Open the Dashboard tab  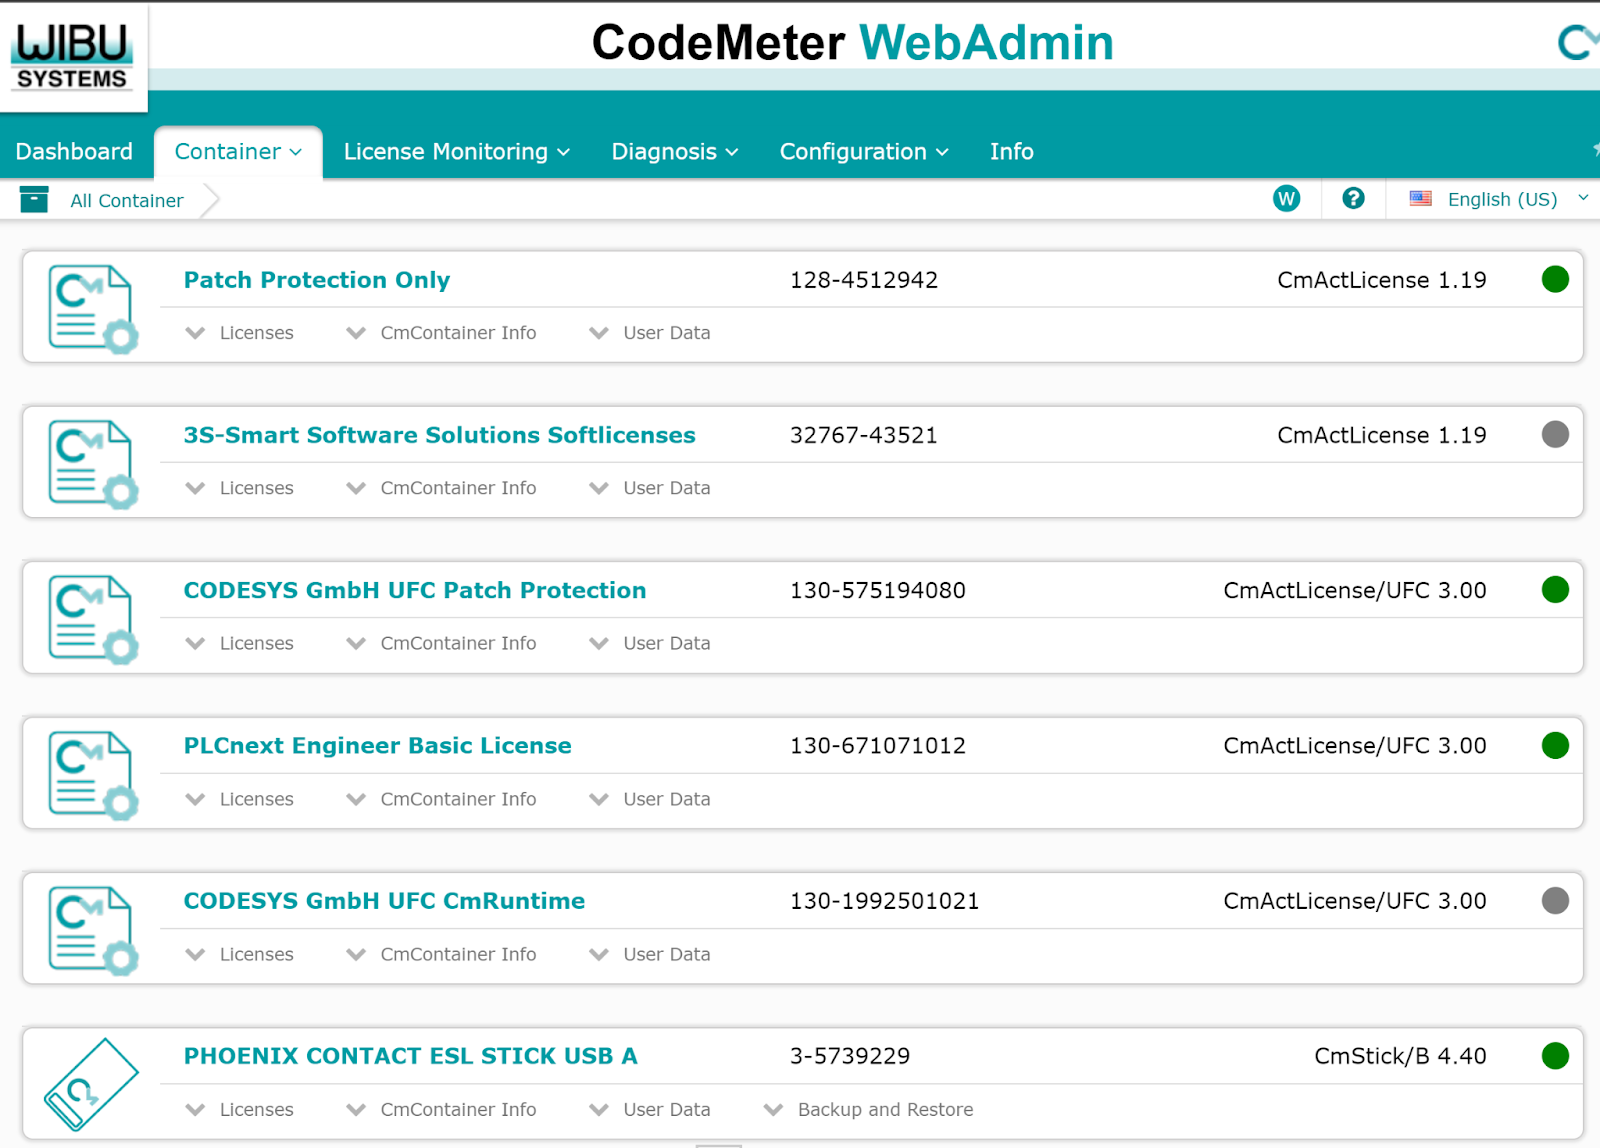coord(74,151)
